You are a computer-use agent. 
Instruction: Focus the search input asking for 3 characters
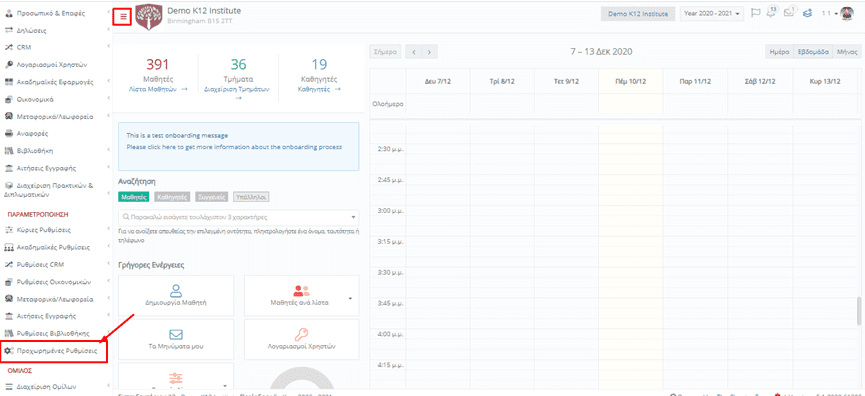point(238,217)
